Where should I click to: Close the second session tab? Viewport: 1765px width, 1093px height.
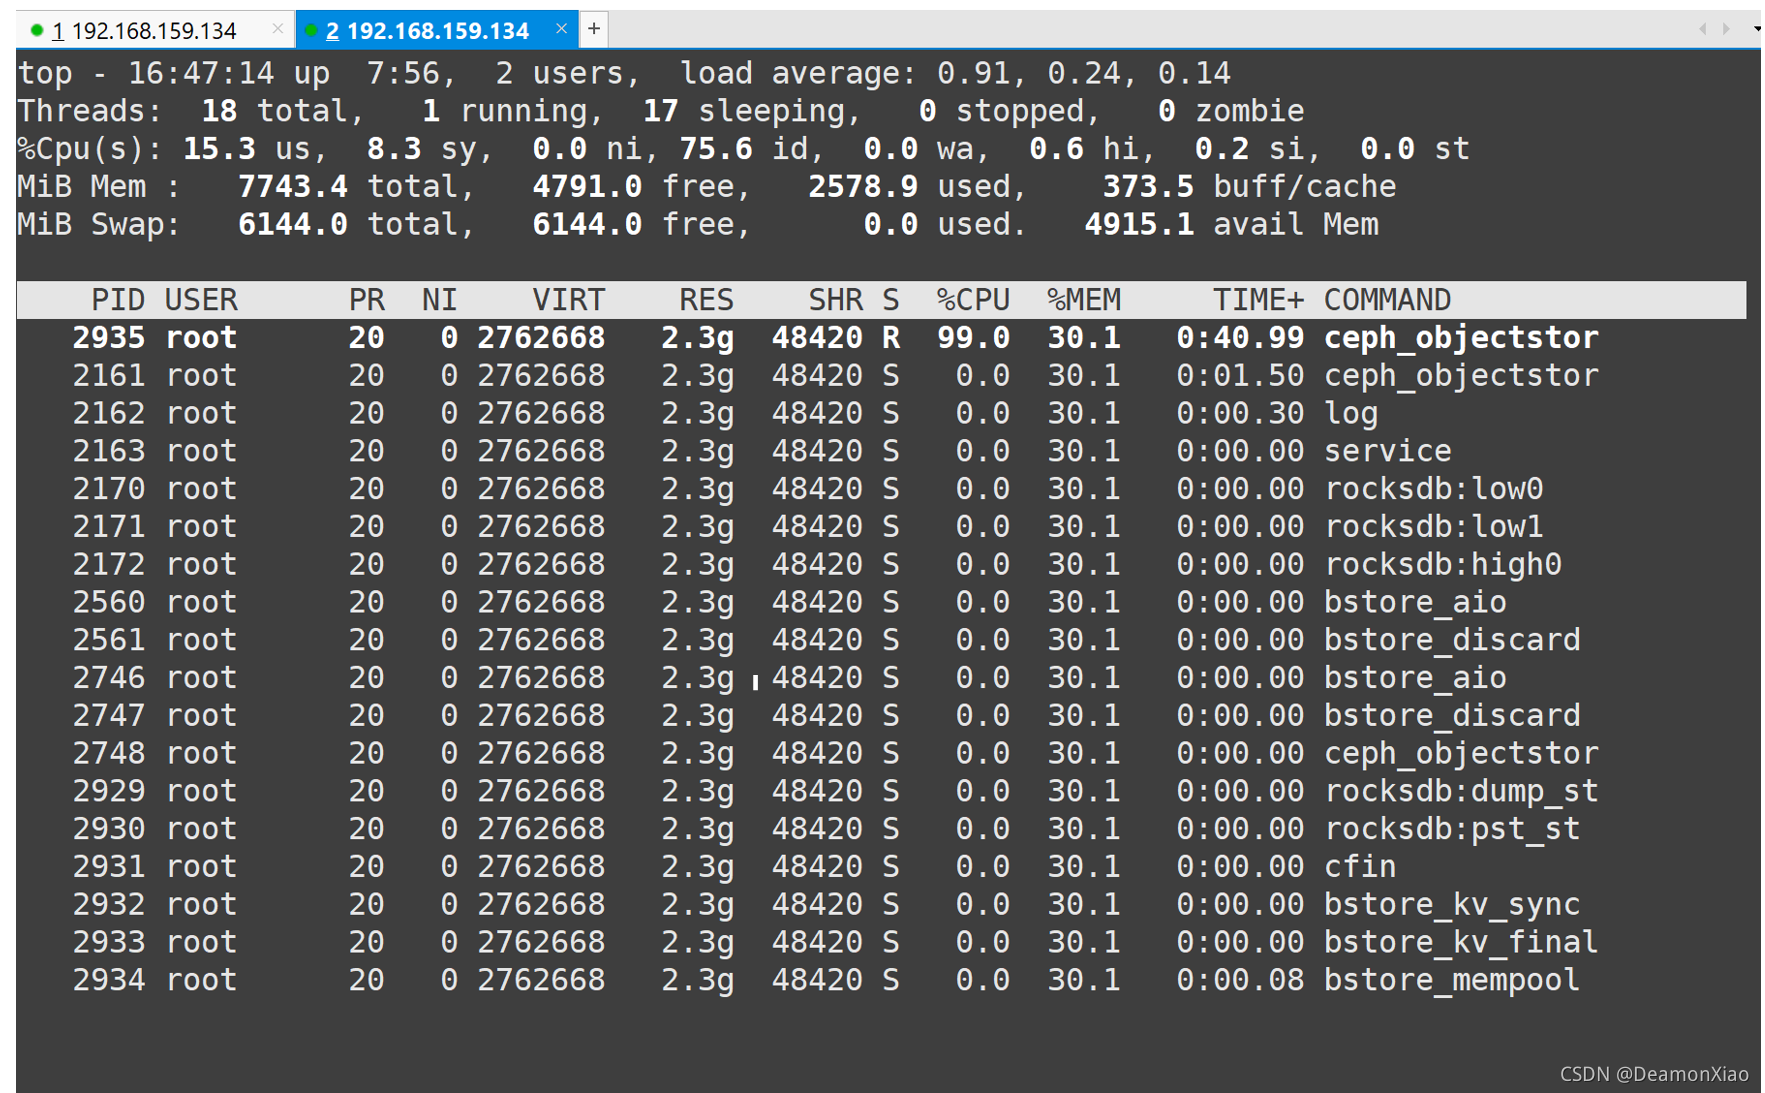(x=561, y=29)
